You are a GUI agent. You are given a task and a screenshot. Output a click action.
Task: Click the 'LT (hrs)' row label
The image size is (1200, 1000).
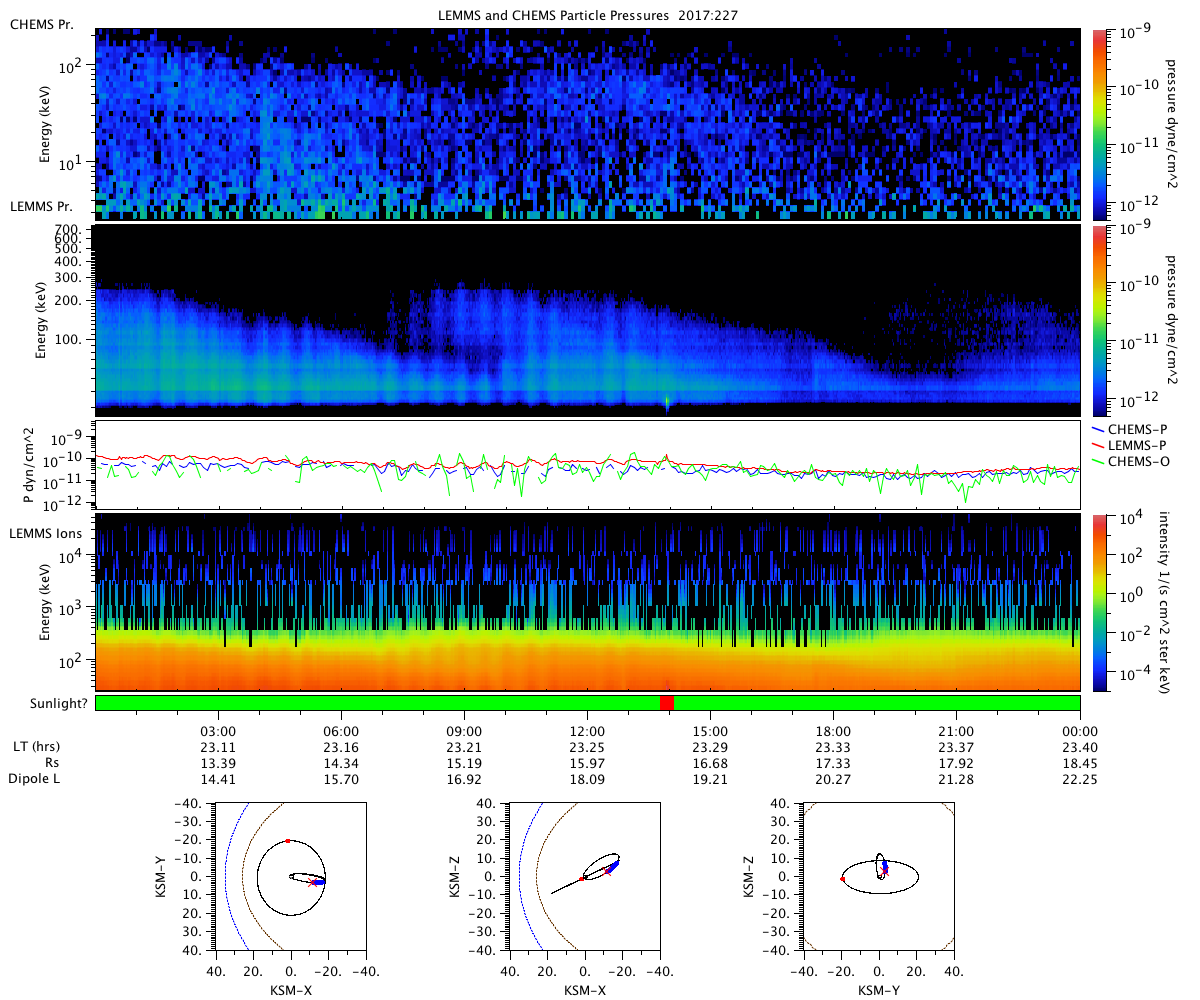35,747
